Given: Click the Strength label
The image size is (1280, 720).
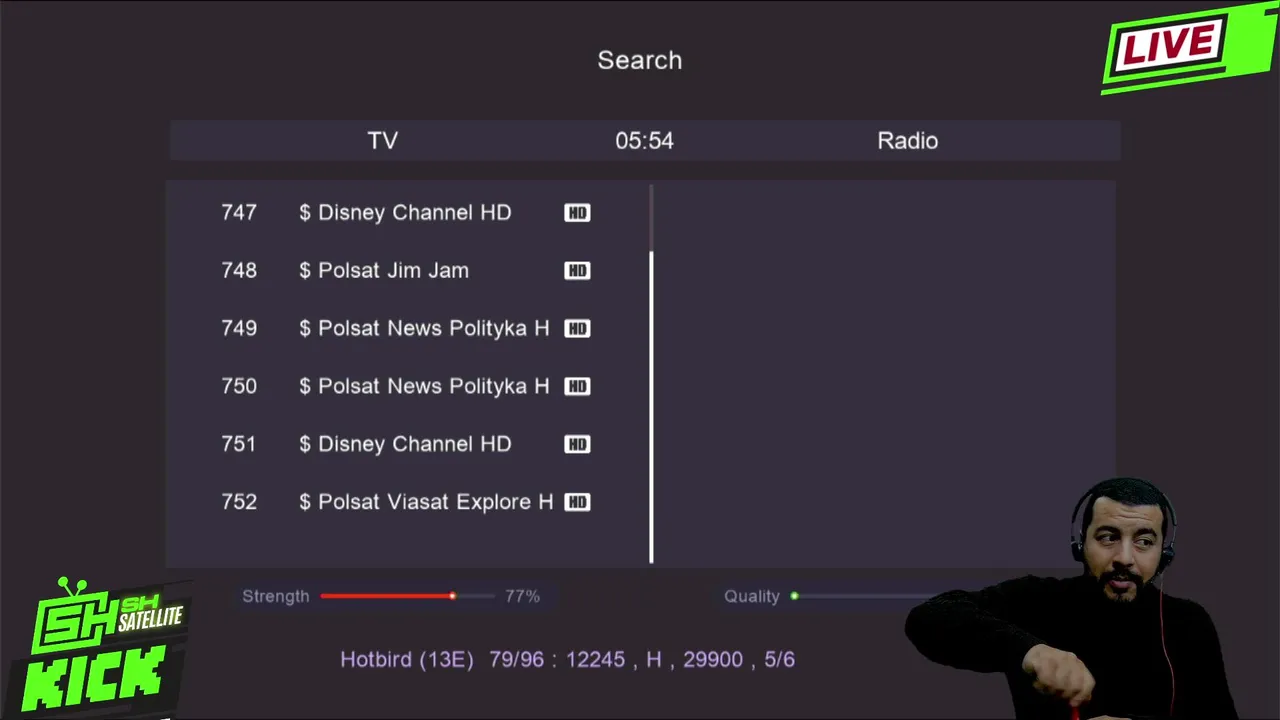Looking at the screenshot, I should 276,596.
